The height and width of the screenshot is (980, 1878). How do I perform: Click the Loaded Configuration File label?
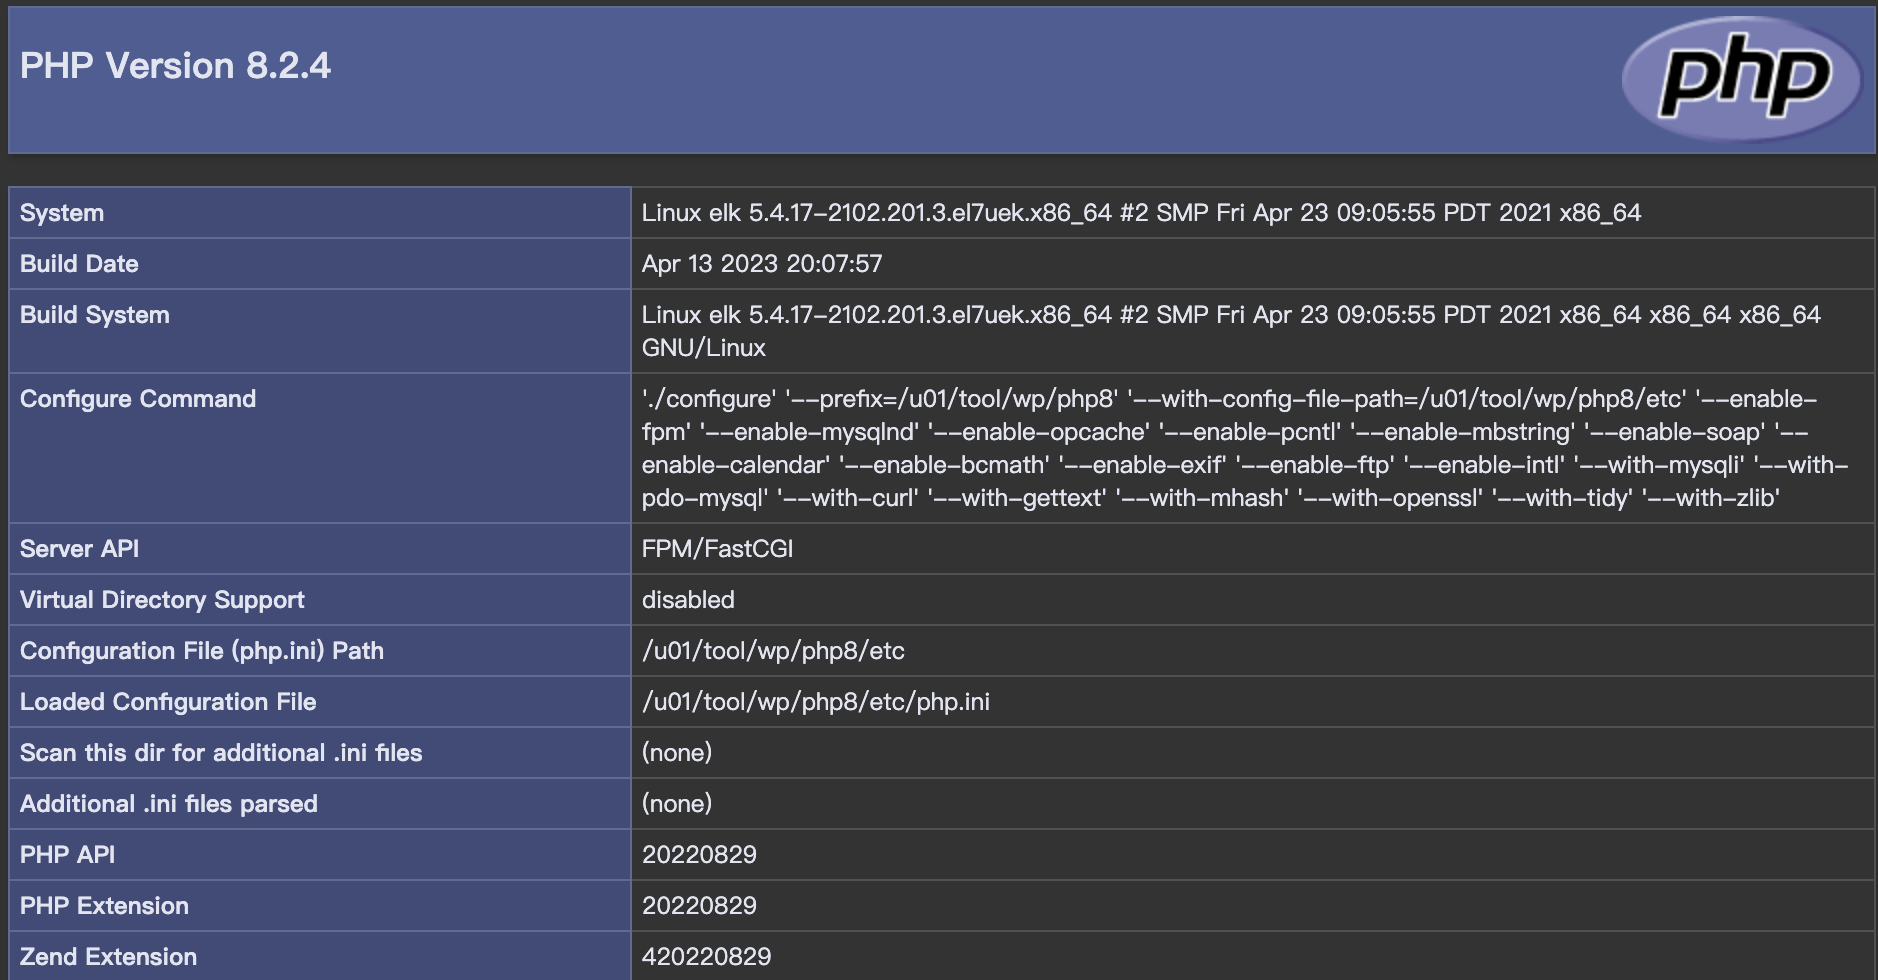tap(168, 702)
